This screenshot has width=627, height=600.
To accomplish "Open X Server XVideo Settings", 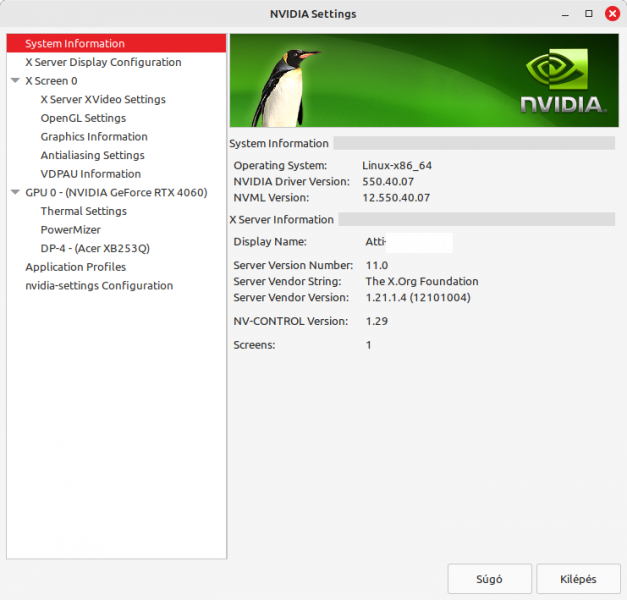I will (x=103, y=100).
